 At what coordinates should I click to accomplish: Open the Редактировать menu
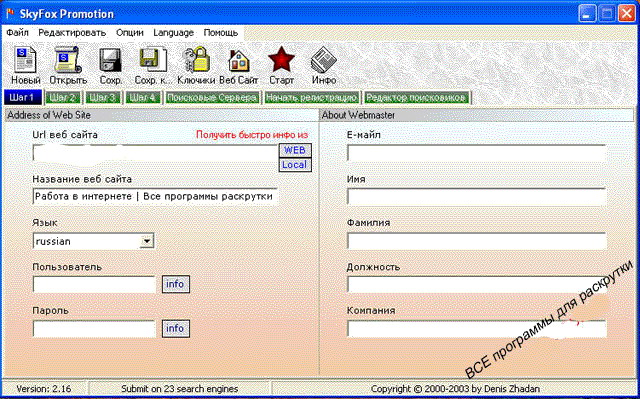pyautogui.click(x=72, y=33)
